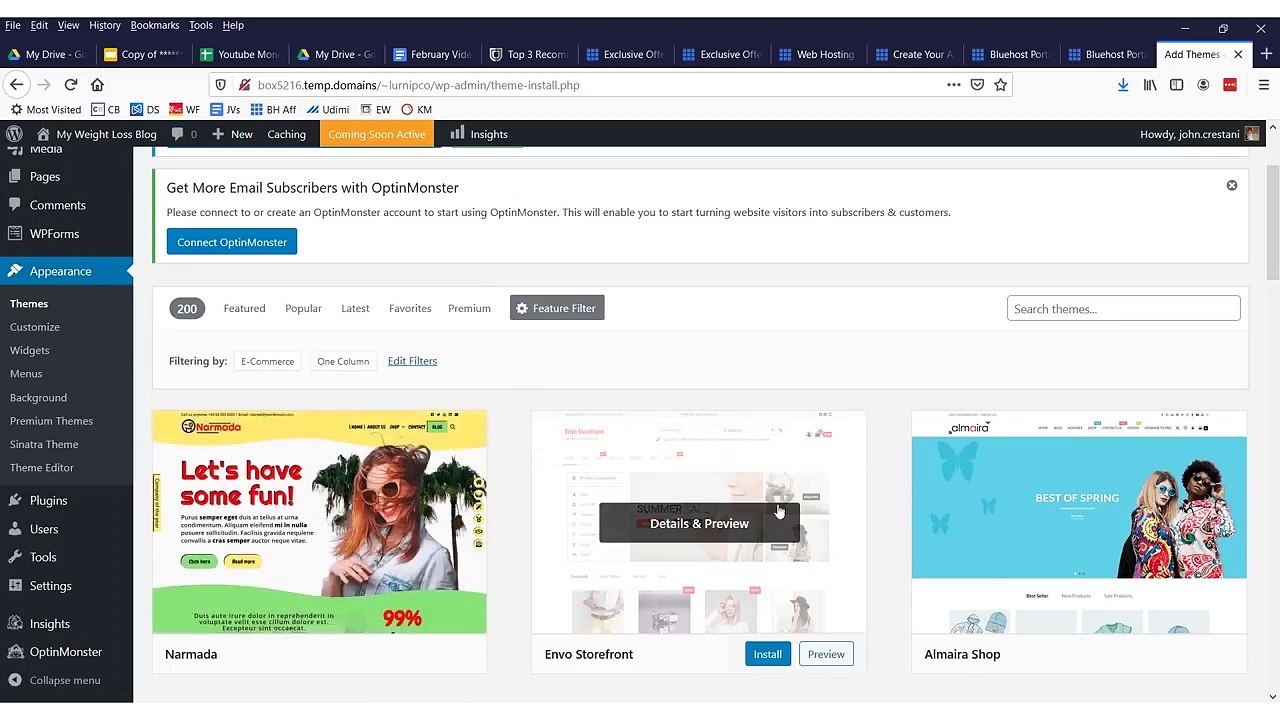Open Insights in the admin bar

pos(479,134)
